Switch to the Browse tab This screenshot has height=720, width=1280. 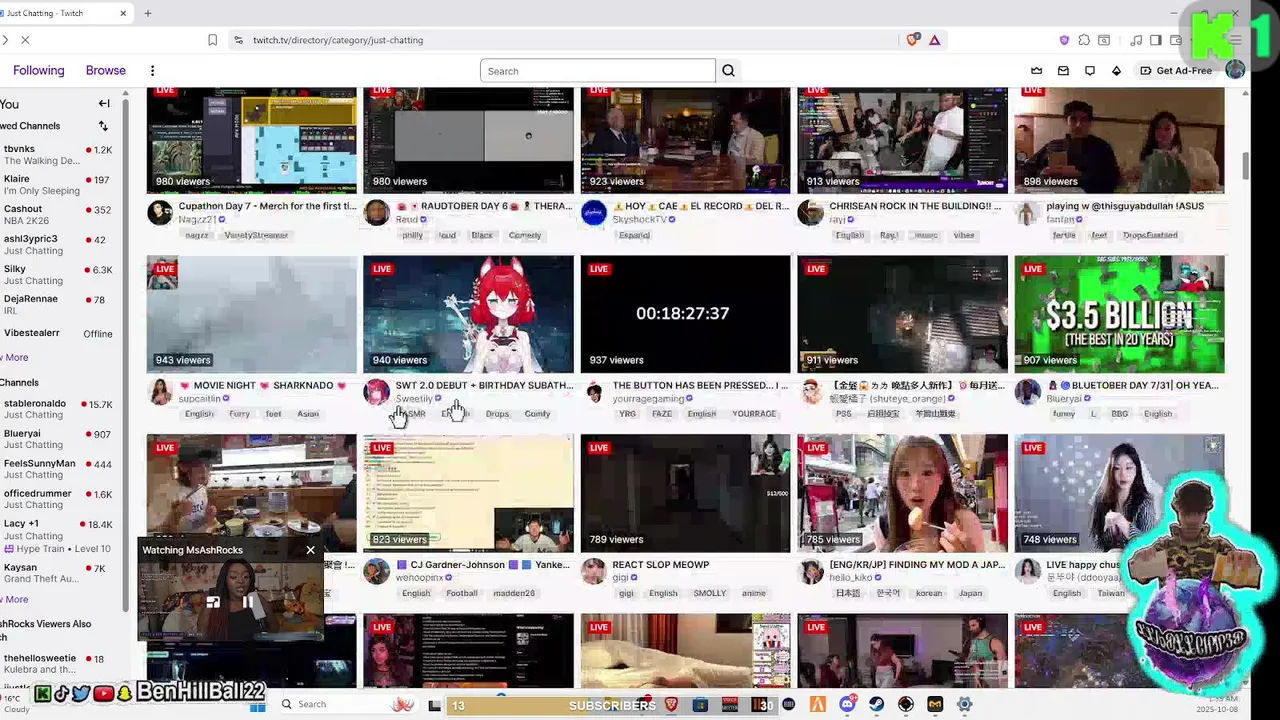(x=106, y=71)
